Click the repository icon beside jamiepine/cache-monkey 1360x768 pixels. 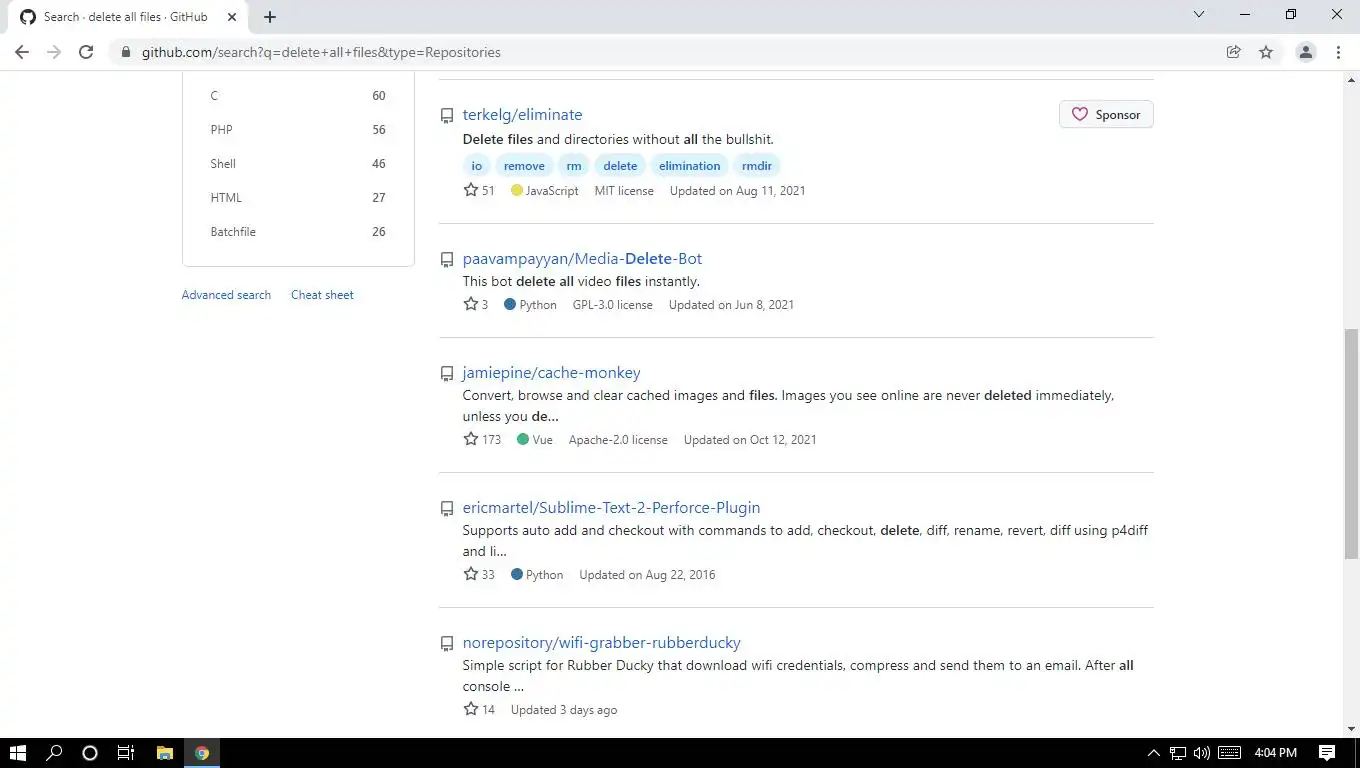pos(447,374)
